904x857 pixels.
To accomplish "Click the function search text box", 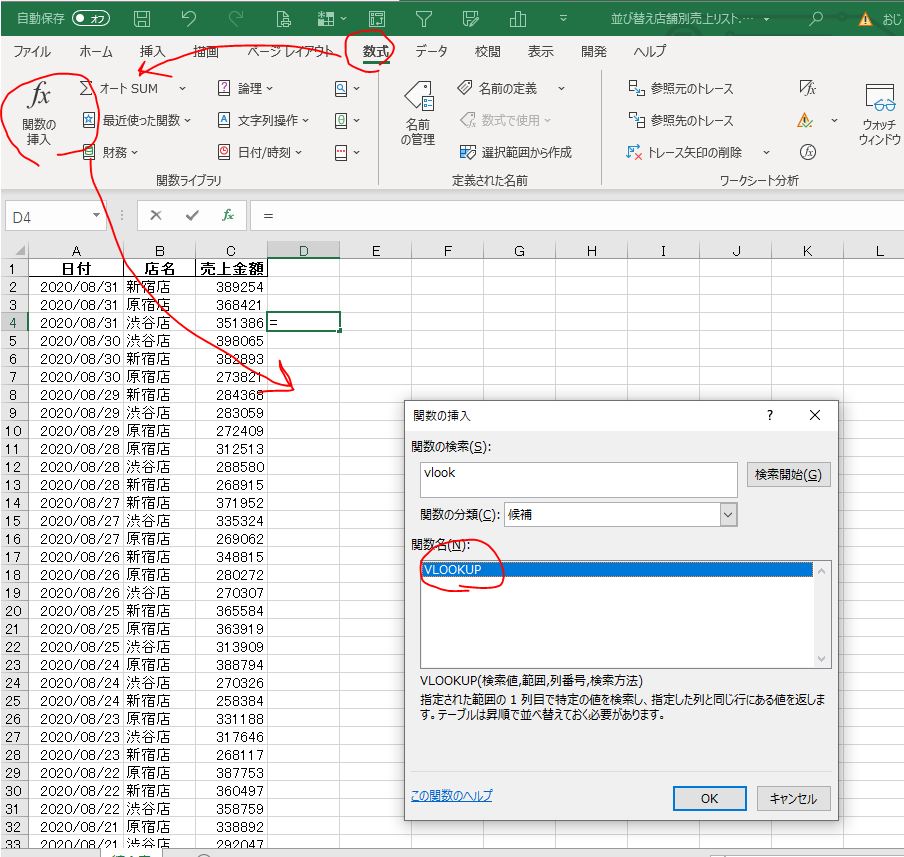I will pos(579,479).
